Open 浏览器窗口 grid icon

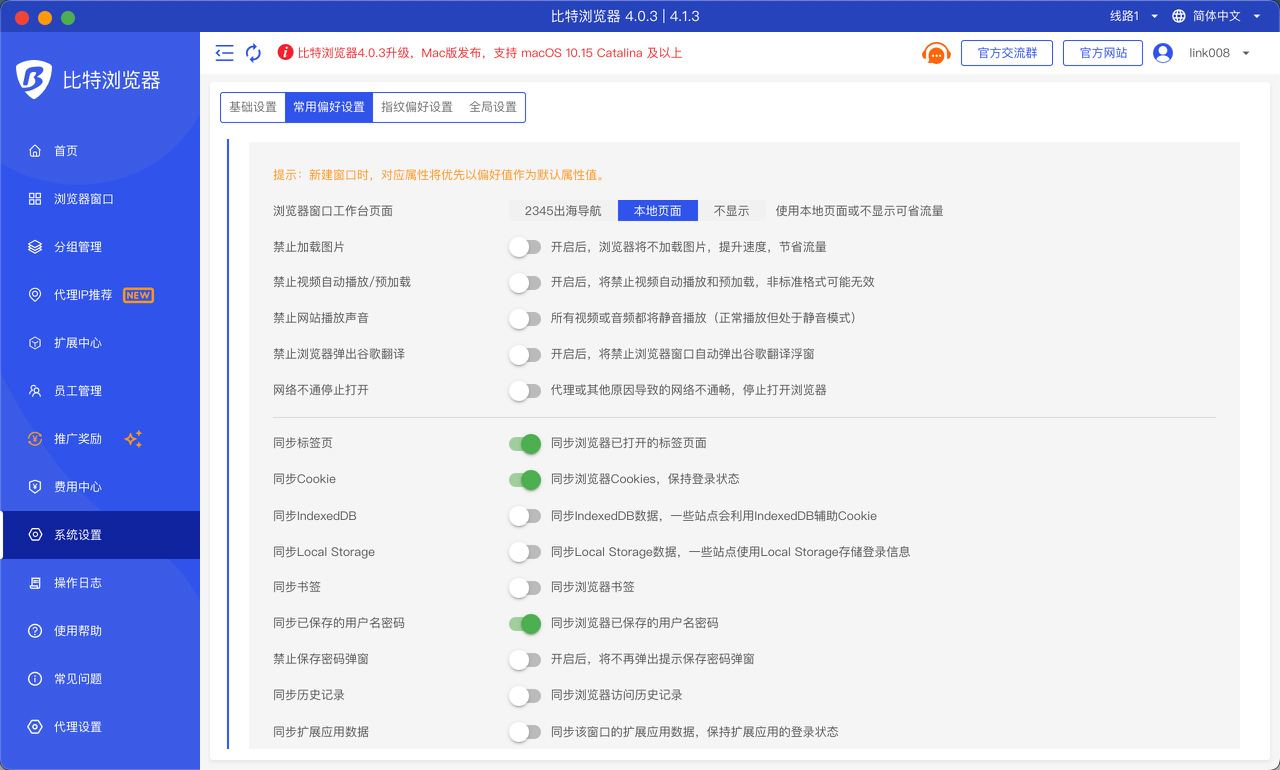point(35,199)
